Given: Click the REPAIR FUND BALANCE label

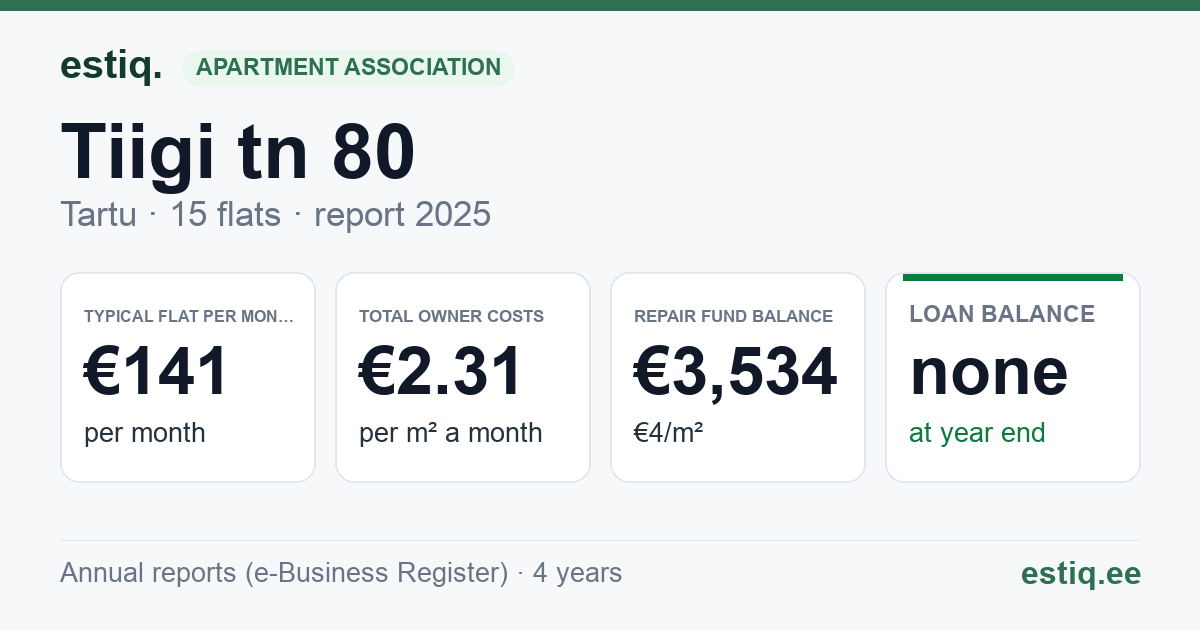Looking at the screenshot, I should click(734, 316).
